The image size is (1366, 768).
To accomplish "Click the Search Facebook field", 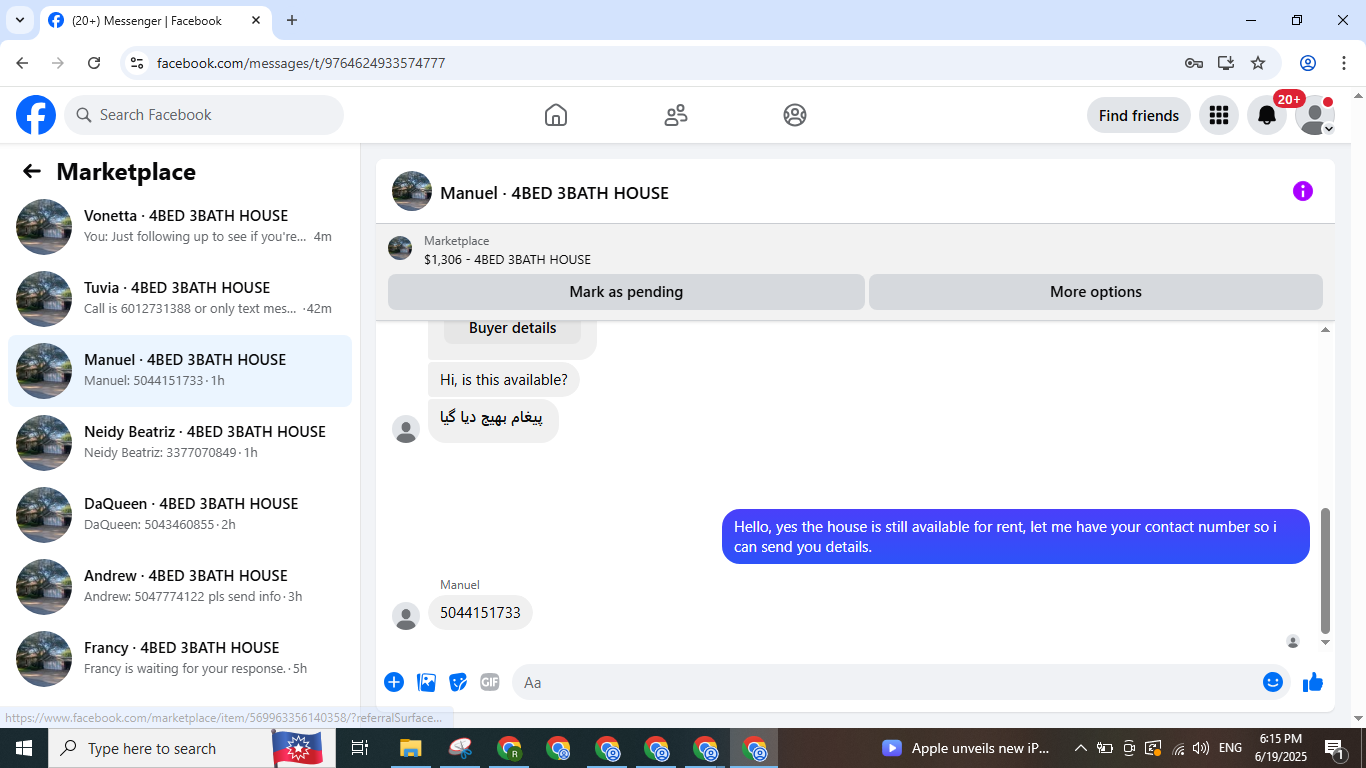I will pos(204,115).
